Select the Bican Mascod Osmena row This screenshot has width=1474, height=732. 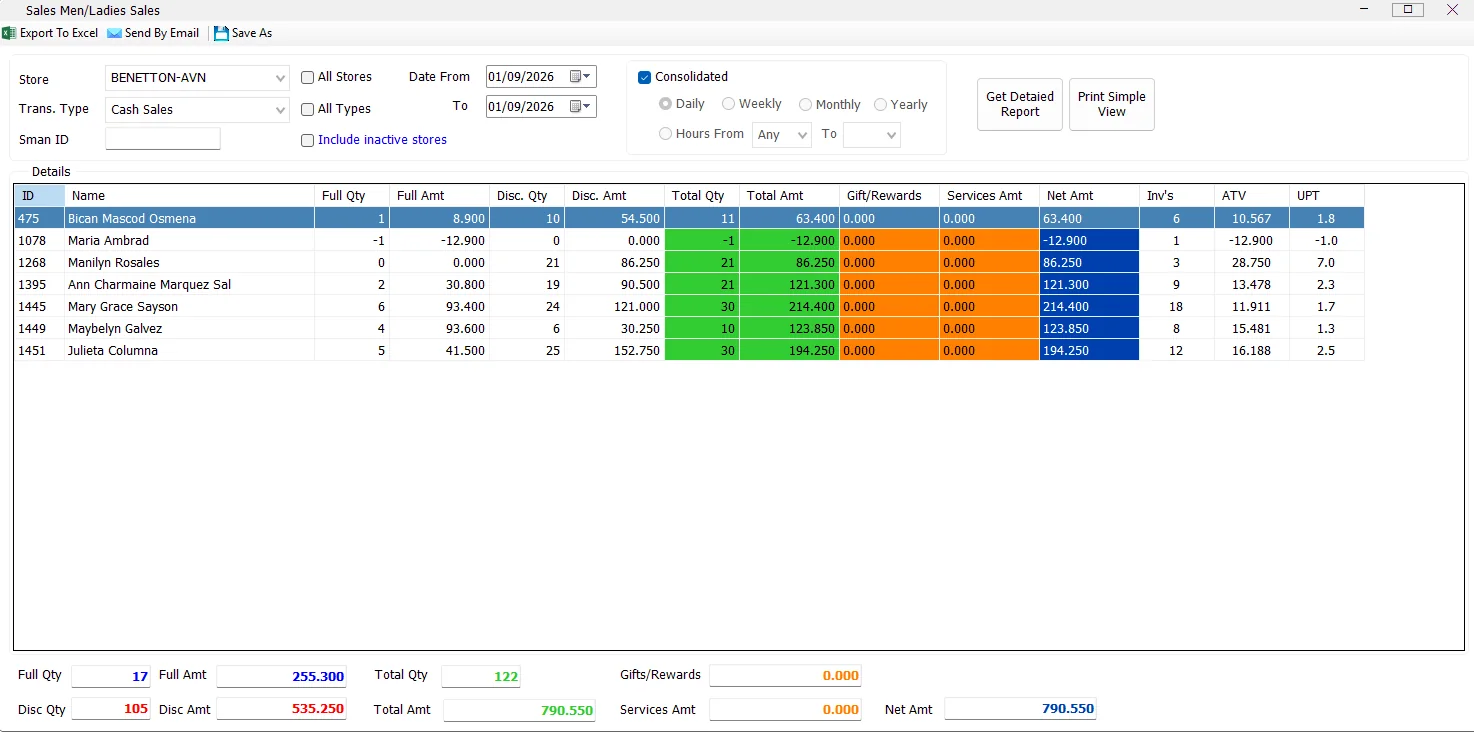pos(689,218)
